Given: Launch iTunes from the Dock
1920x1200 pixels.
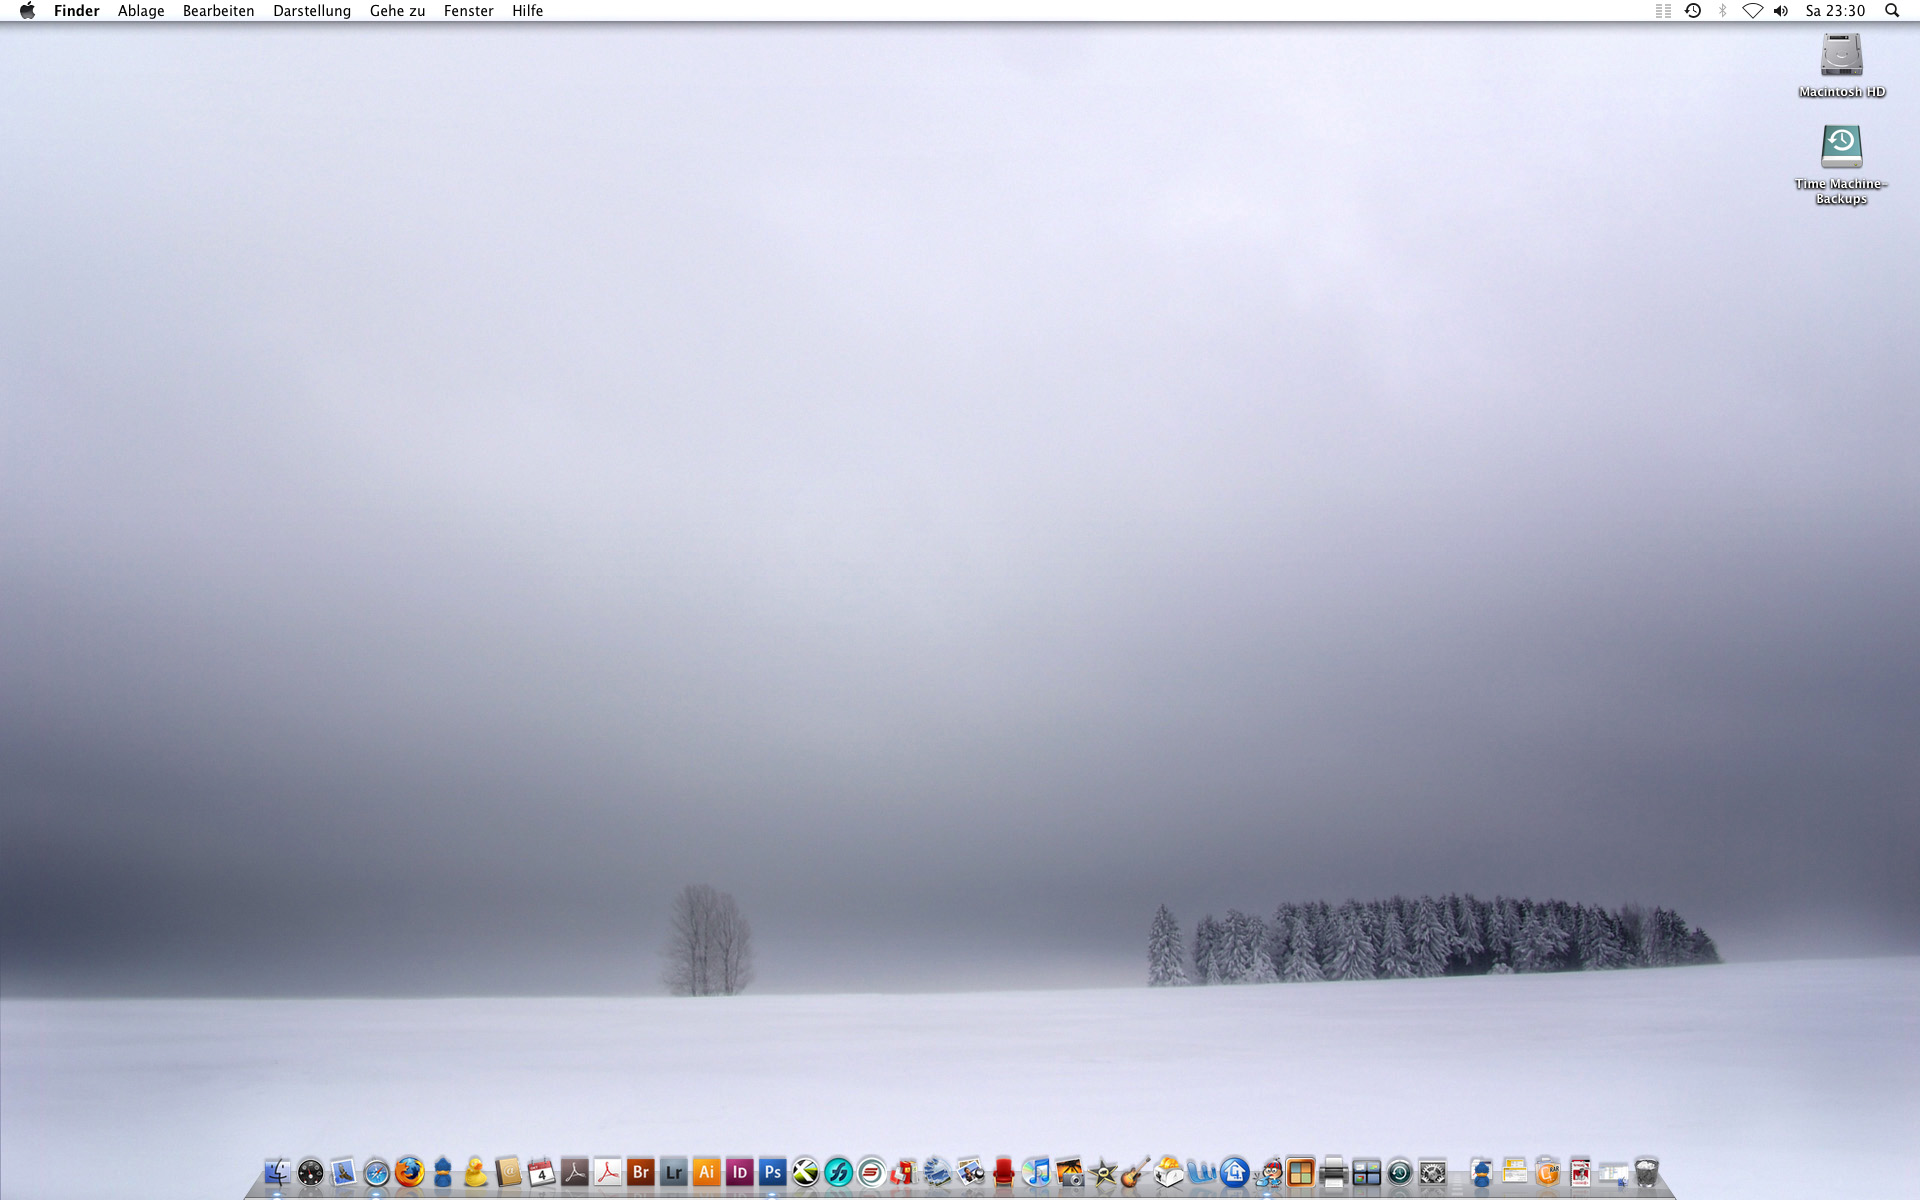Looking at the screenshot, I should 1036,1172.
